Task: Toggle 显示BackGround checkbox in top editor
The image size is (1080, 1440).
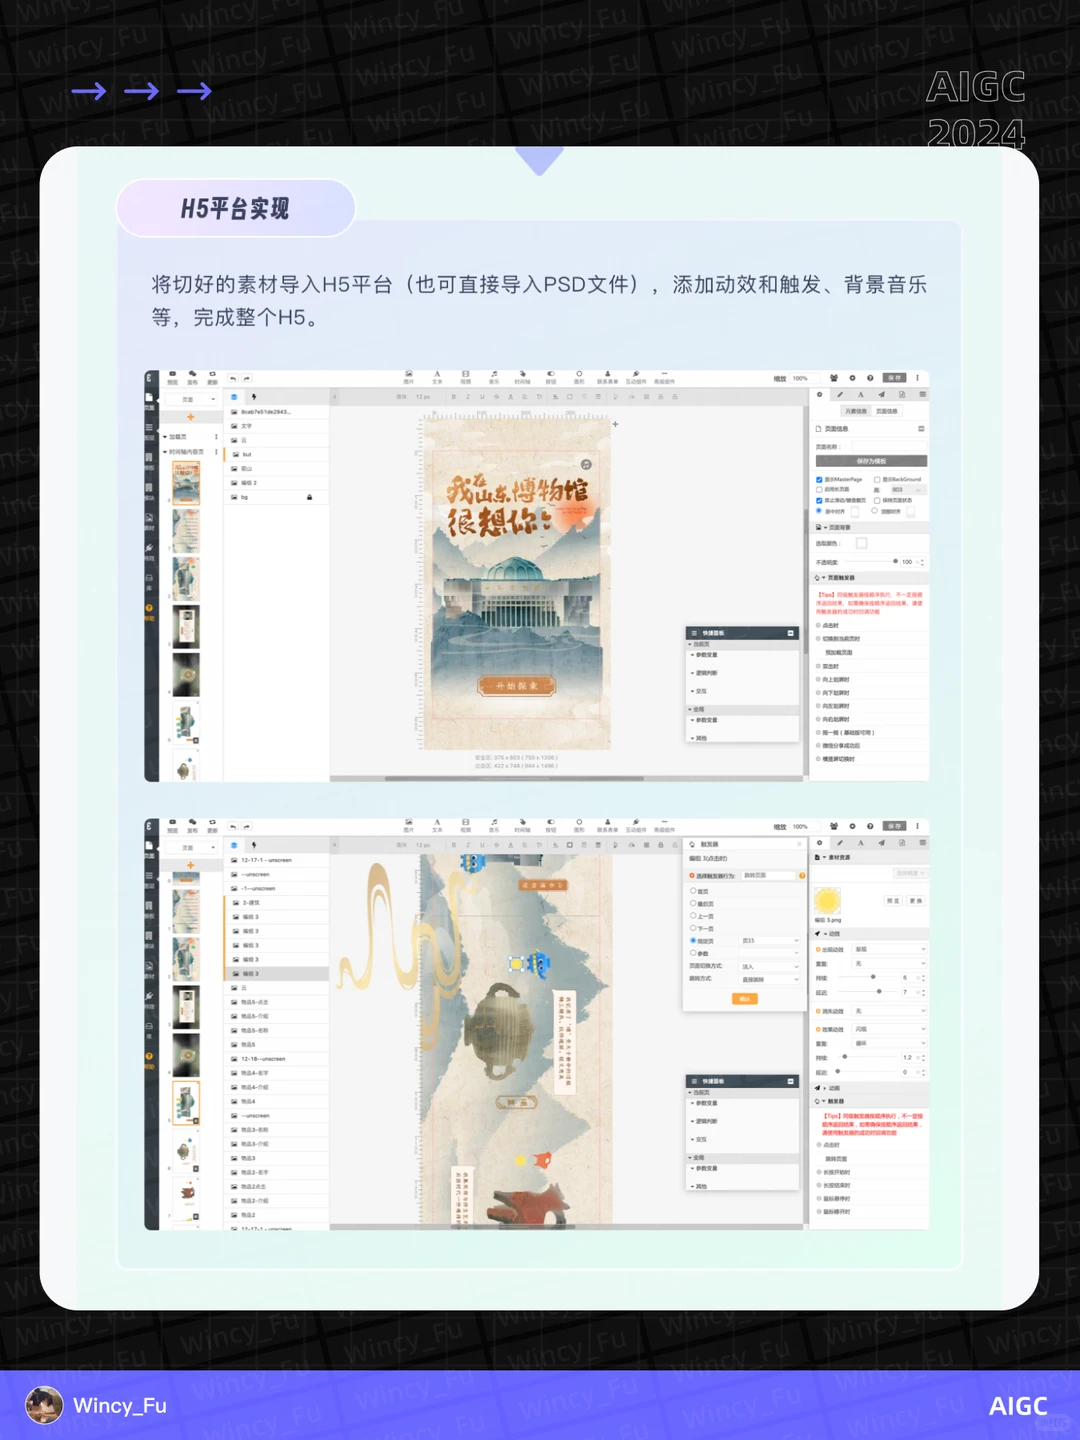Action: [877, 480]
